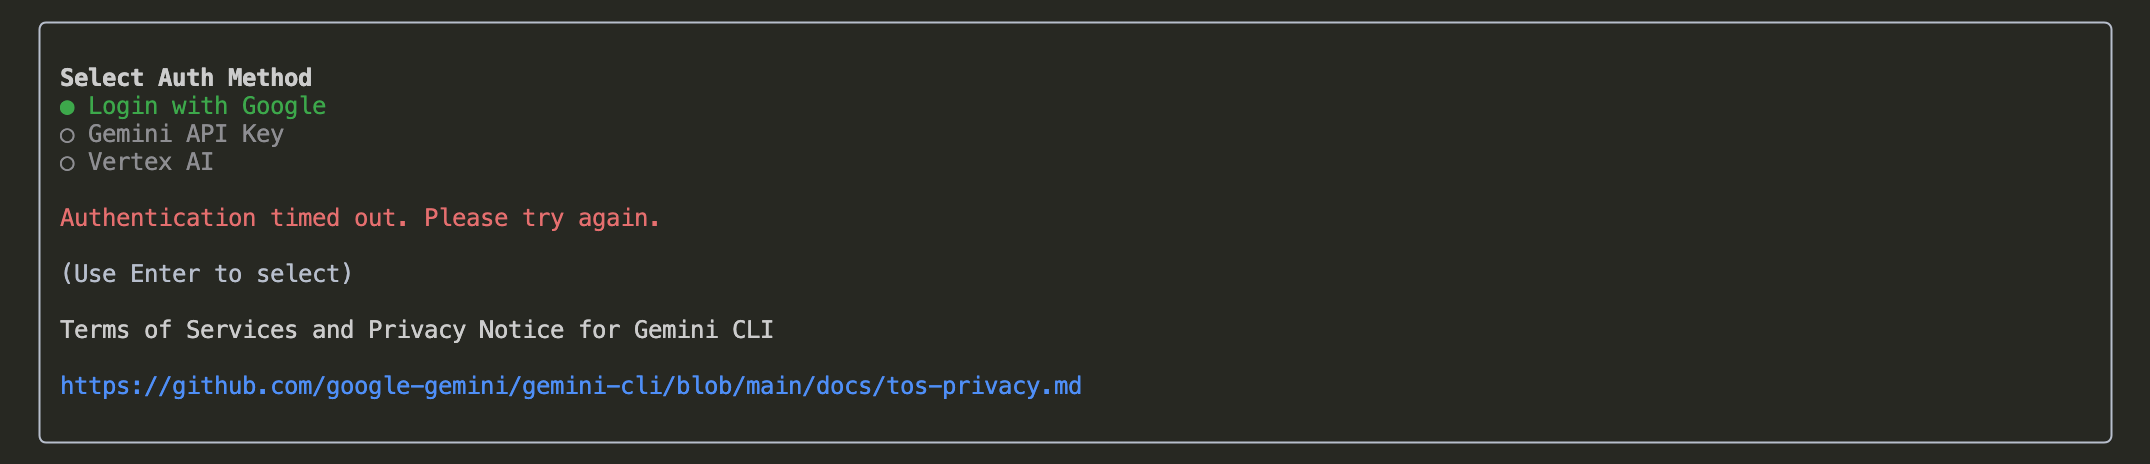The height and width of the screenshot is (464, 2150).
Task: Click google-gemini segment of the blue URL
Action: [418, 386]
